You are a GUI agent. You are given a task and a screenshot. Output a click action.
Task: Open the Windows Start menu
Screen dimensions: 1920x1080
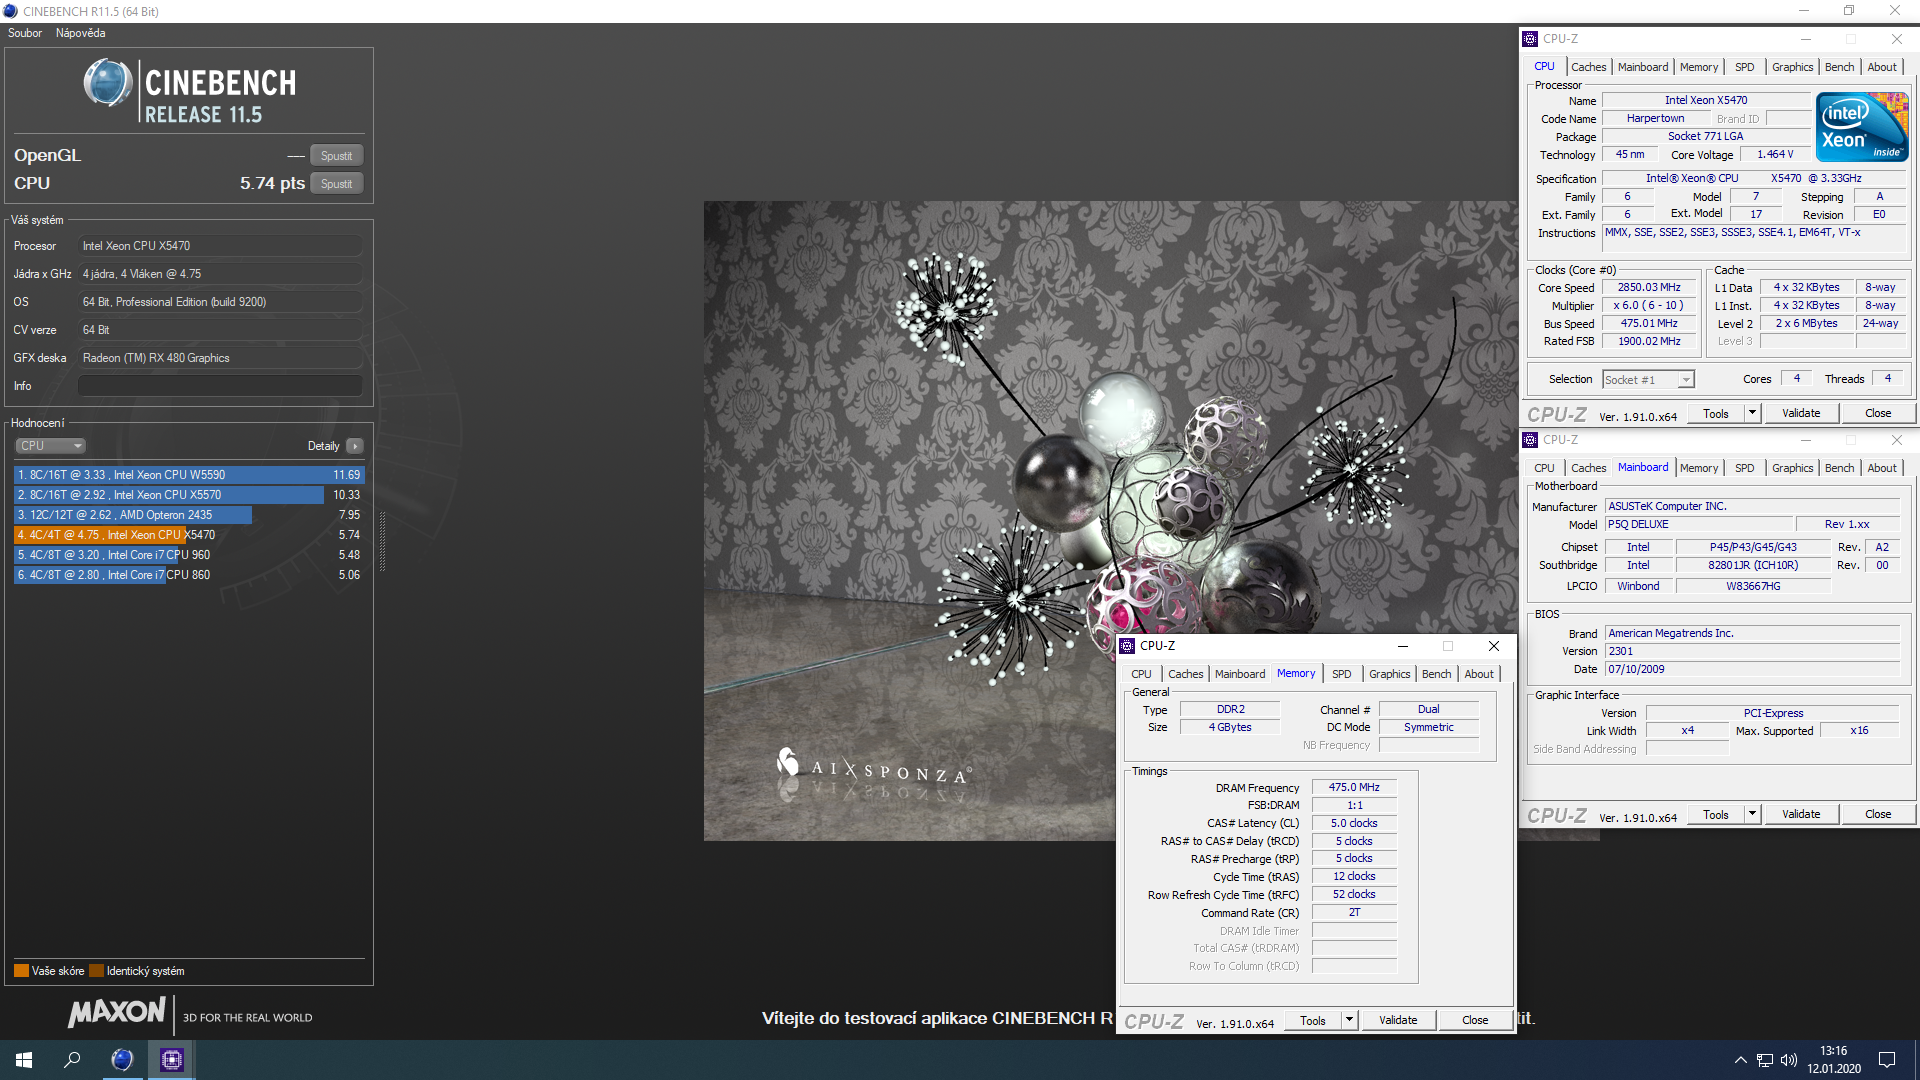(x=24, y=1060)
